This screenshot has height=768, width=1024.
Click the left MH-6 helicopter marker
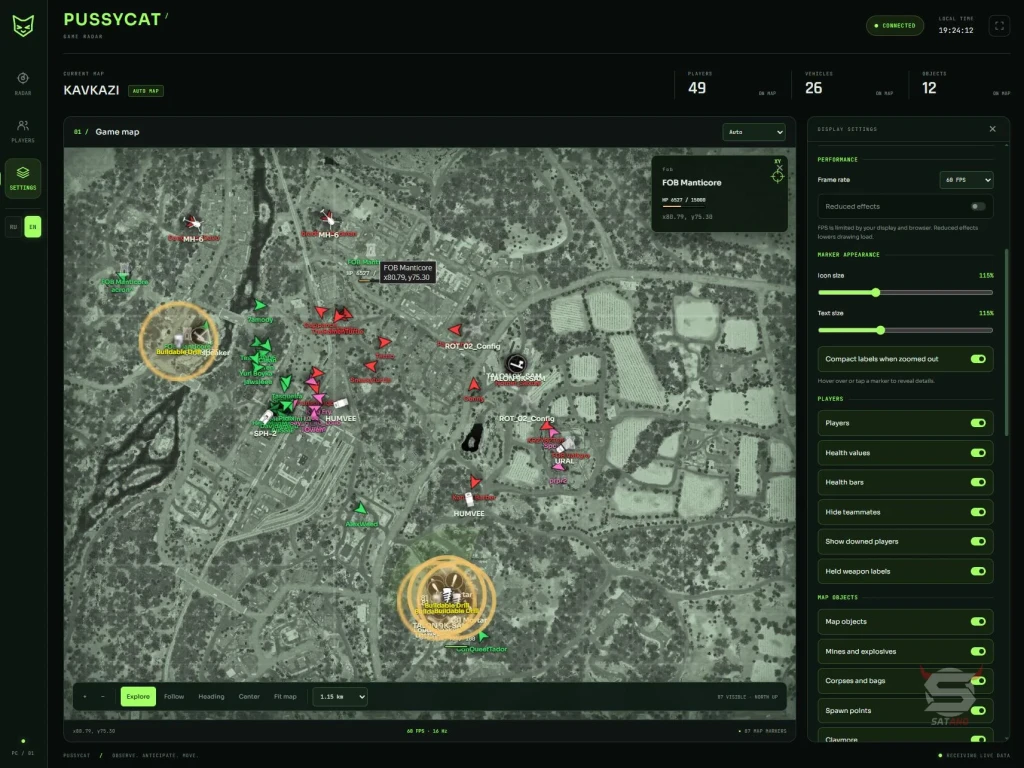[192, 223]
